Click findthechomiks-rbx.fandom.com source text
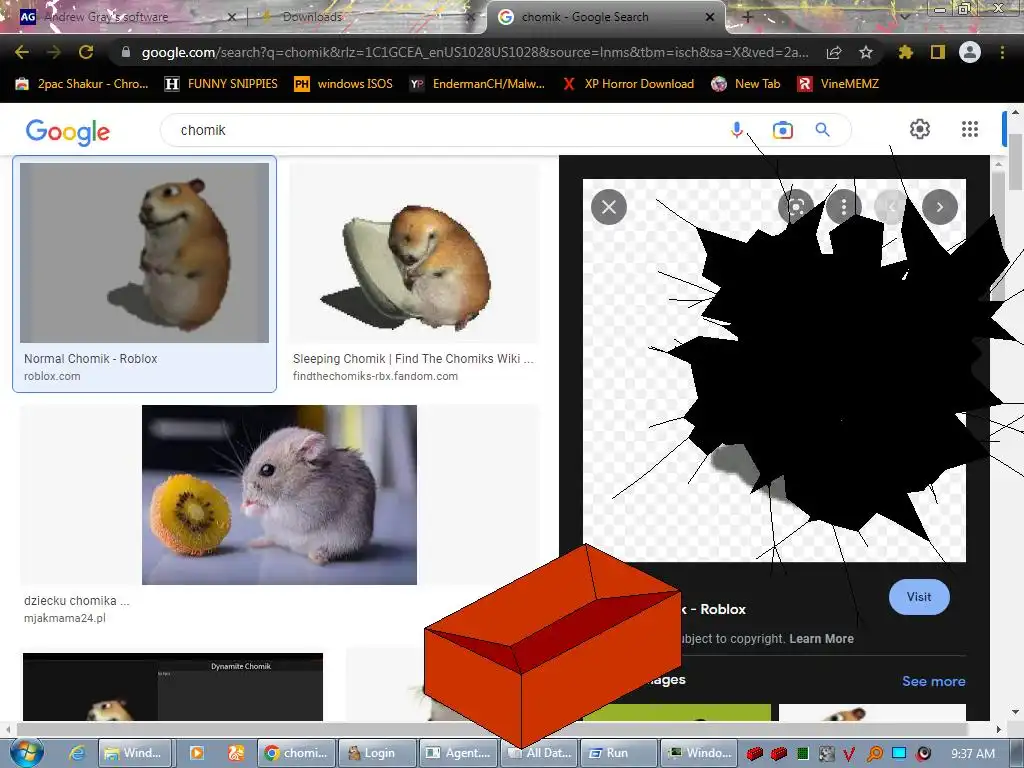 (375, 376)
